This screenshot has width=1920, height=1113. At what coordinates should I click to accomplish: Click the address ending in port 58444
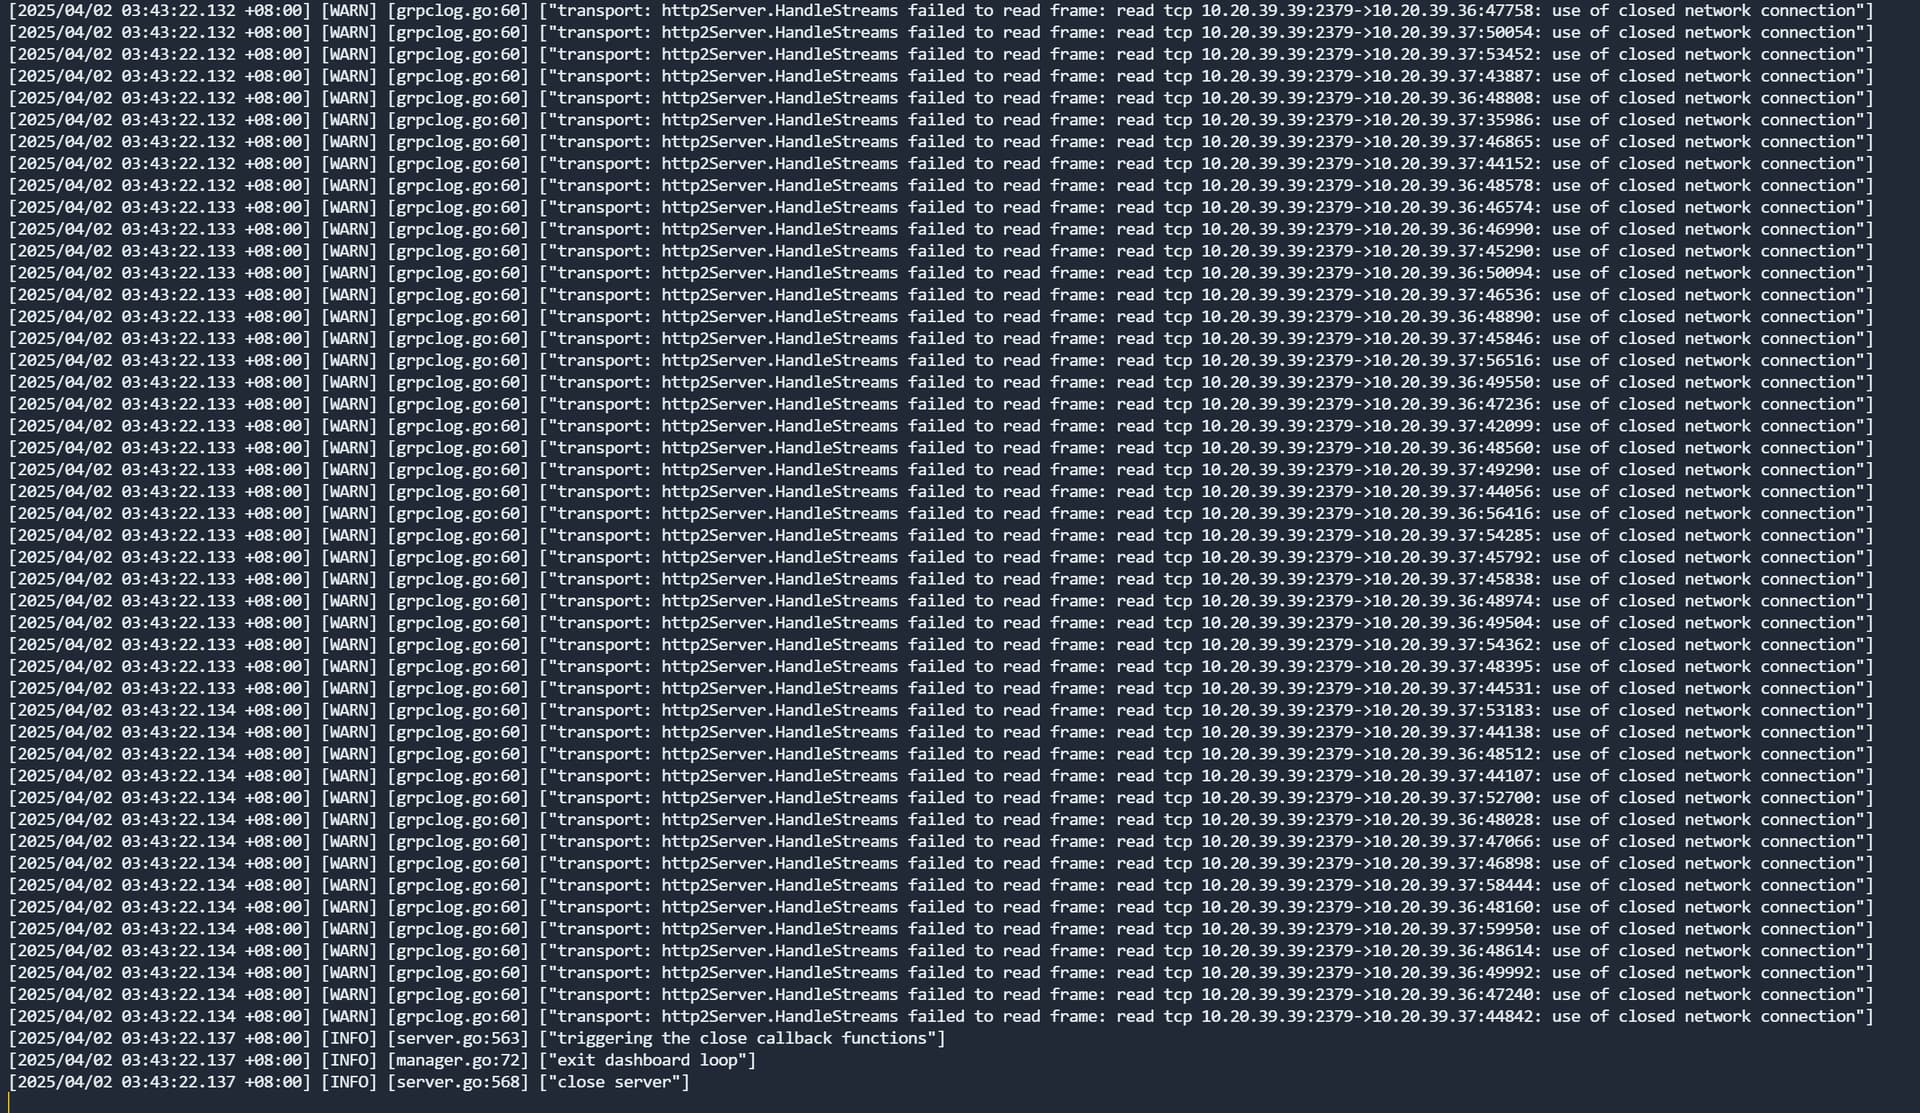tap(1449, 885)
